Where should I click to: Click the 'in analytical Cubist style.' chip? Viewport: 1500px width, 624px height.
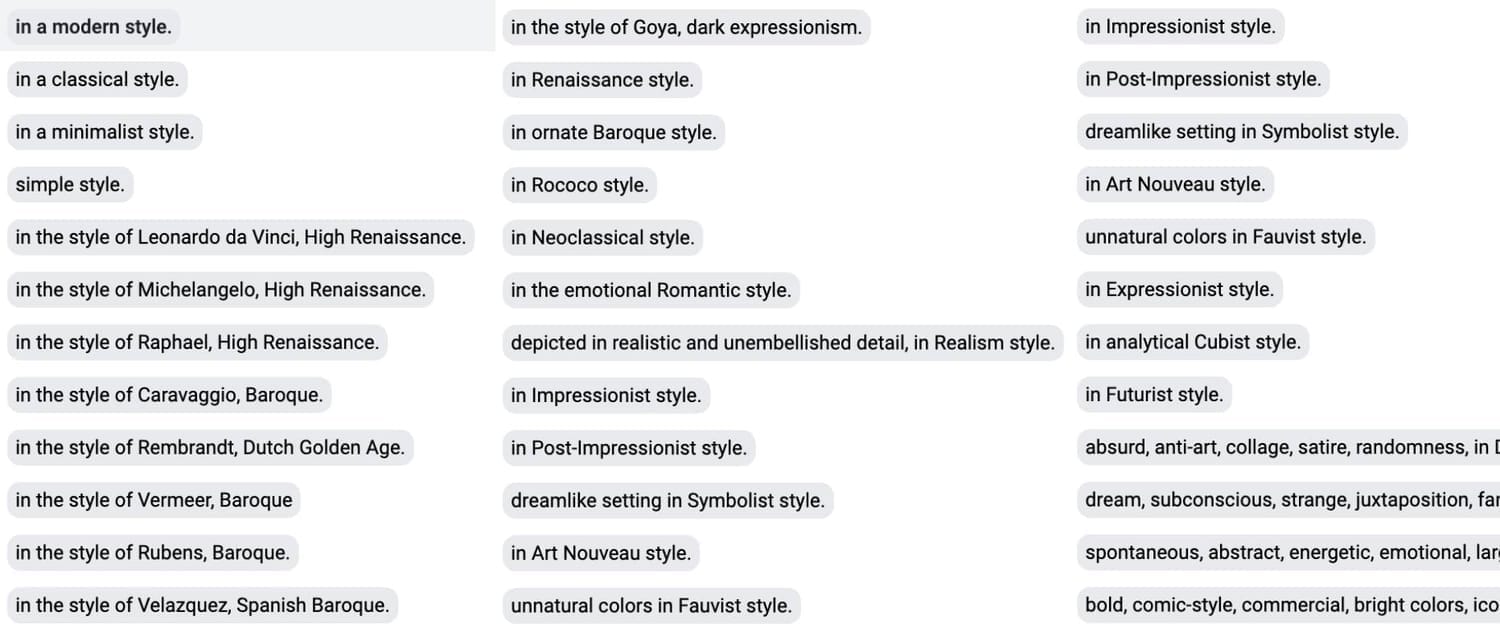pyautogui.click(x=1192, y=342)
